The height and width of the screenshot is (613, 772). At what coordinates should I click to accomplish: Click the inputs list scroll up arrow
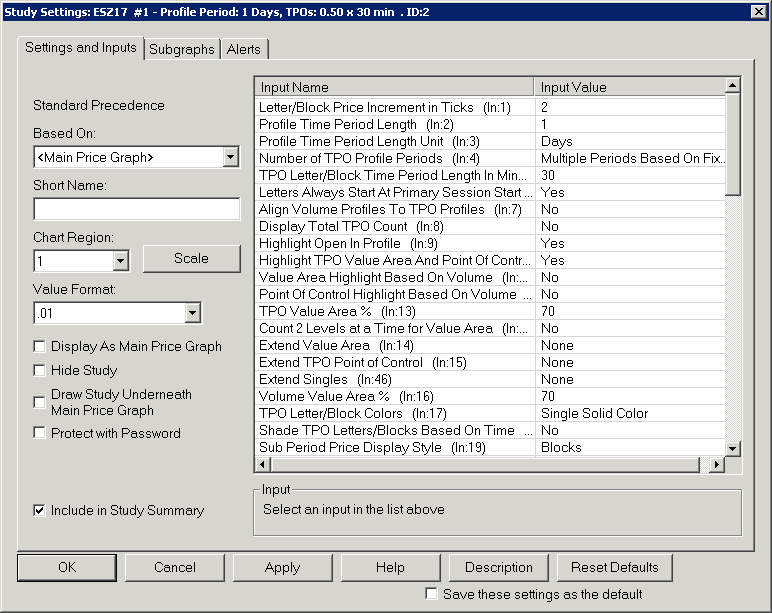click(733, 86)
